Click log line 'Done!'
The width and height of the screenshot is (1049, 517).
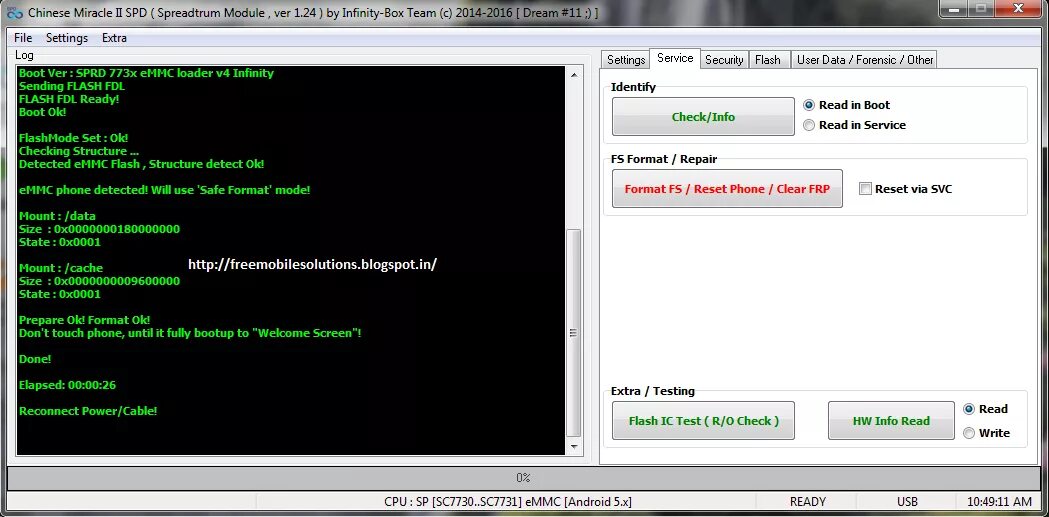pos(35,359)
